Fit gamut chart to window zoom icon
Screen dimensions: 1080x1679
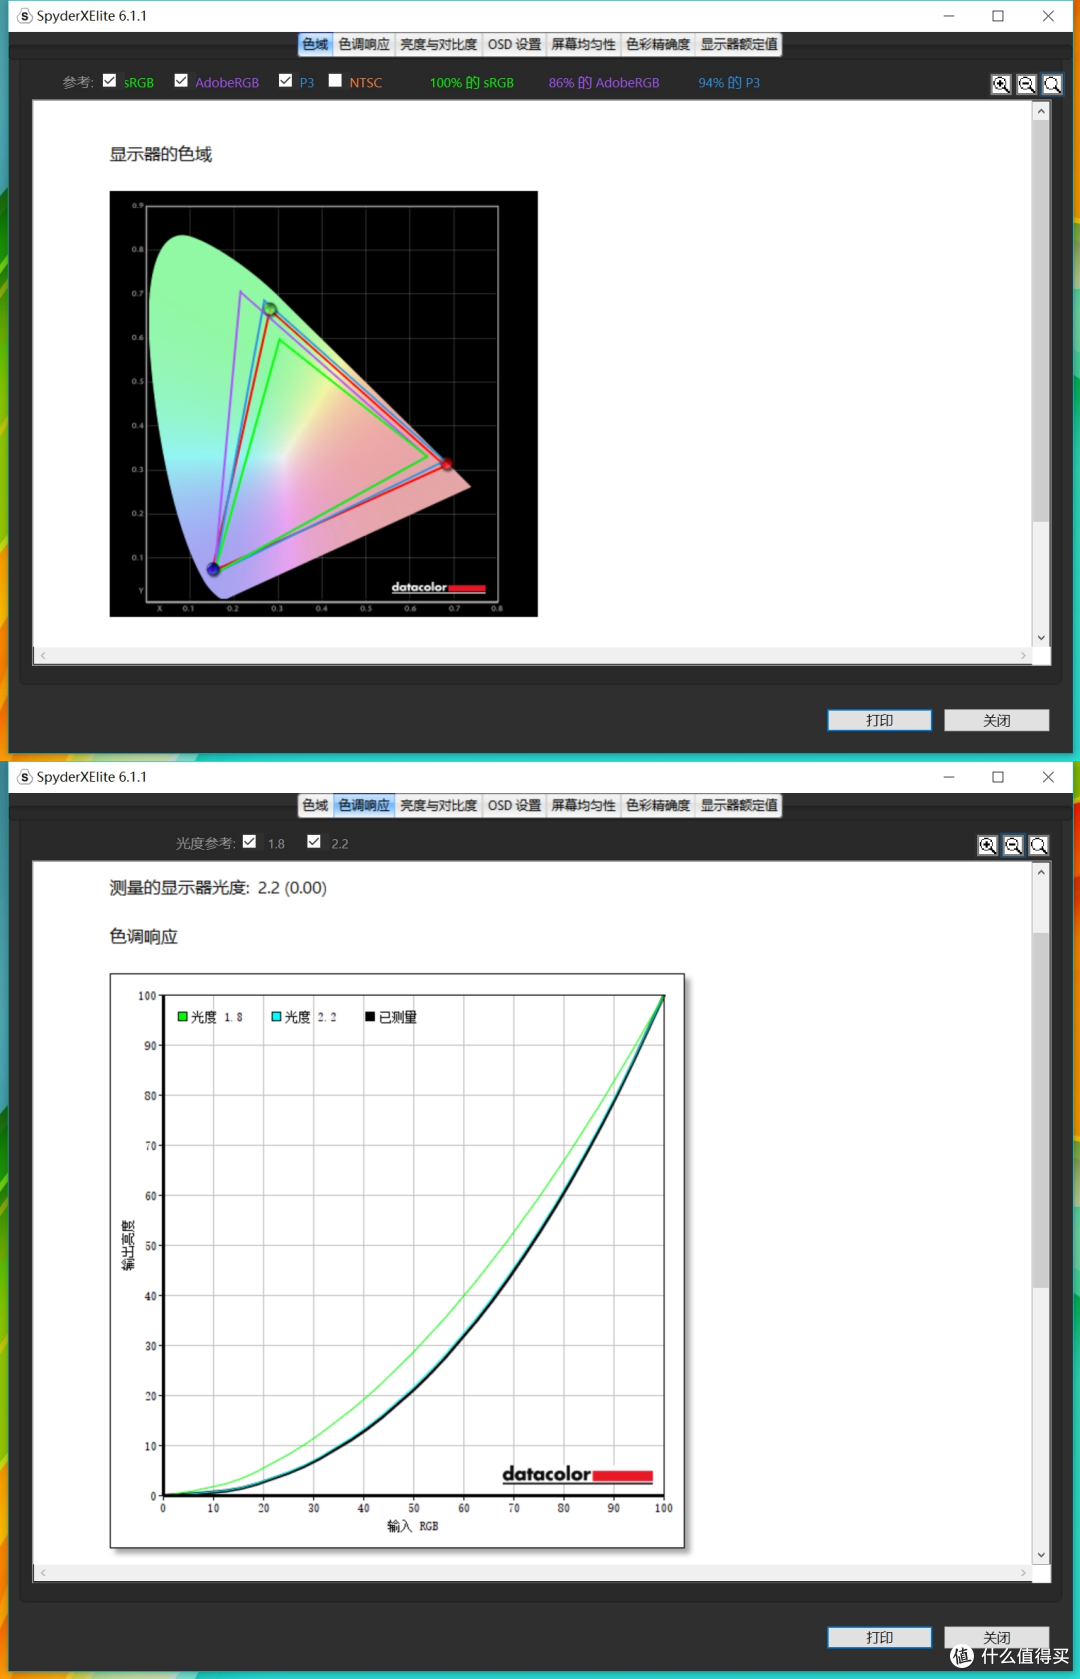tap(1052, 85)
